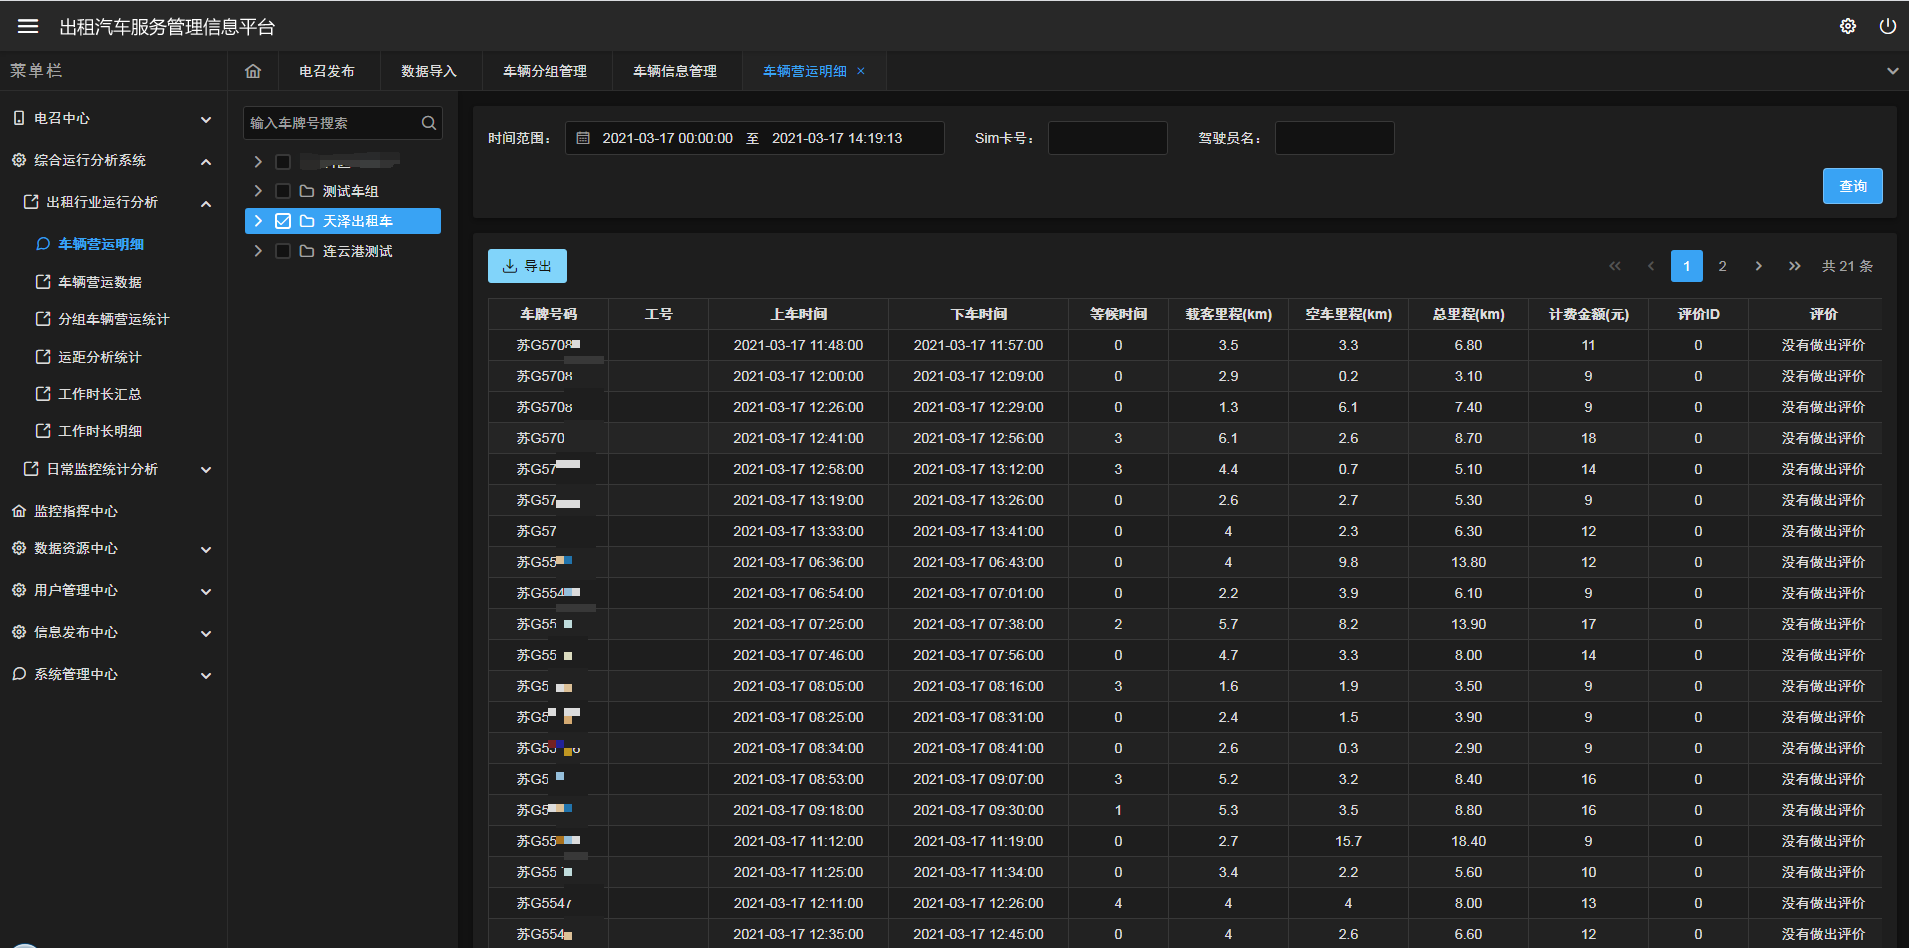
Task: Check the 测试车组 checkbox
Action: tap(283, 191)
